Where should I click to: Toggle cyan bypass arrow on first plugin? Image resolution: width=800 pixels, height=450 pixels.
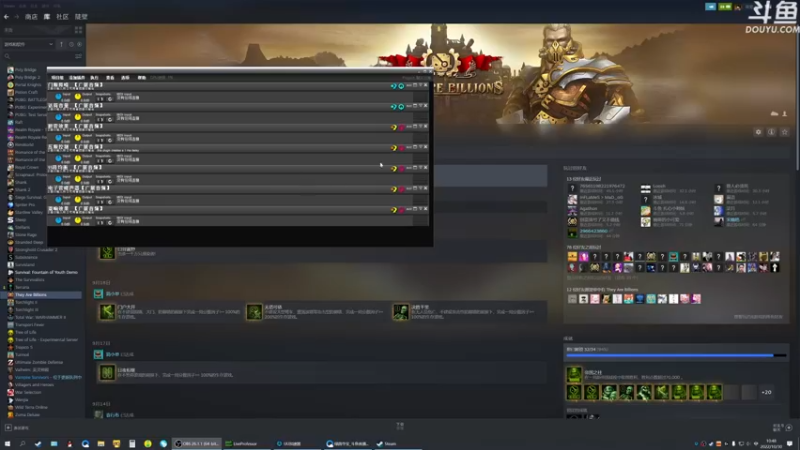(x=393, y=86)
